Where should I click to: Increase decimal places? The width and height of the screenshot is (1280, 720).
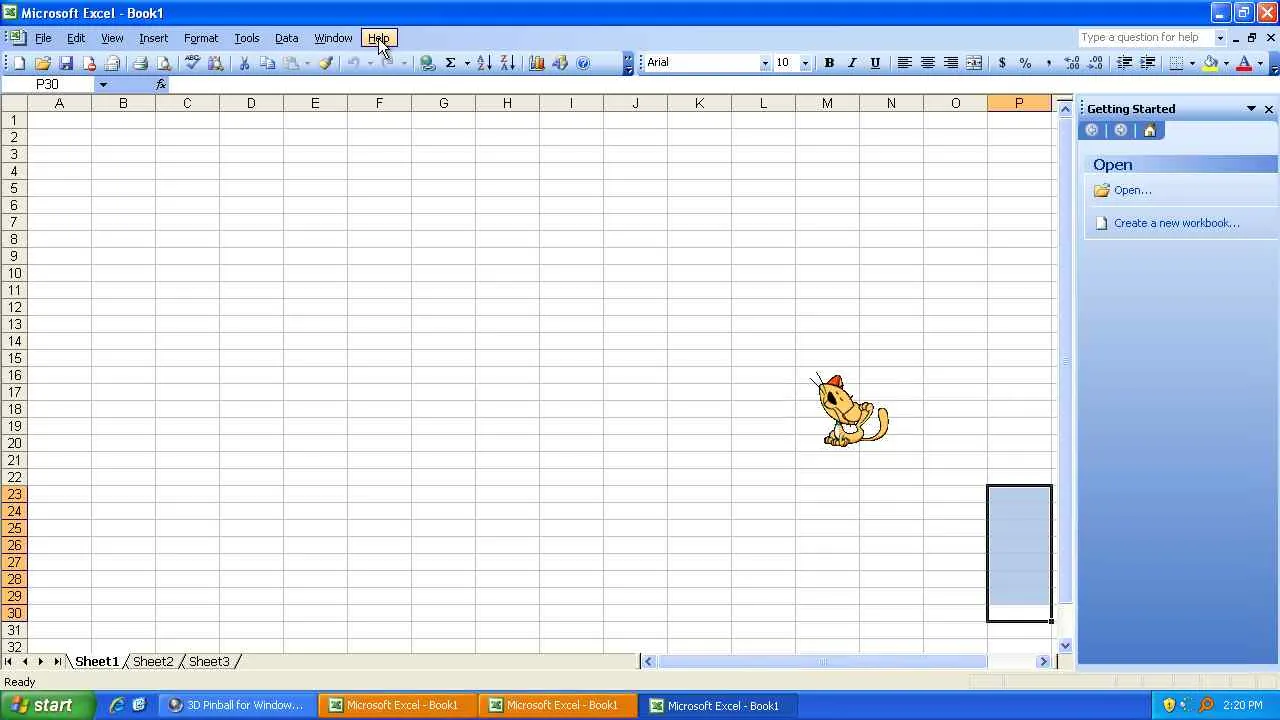[x=1072, y=63]
